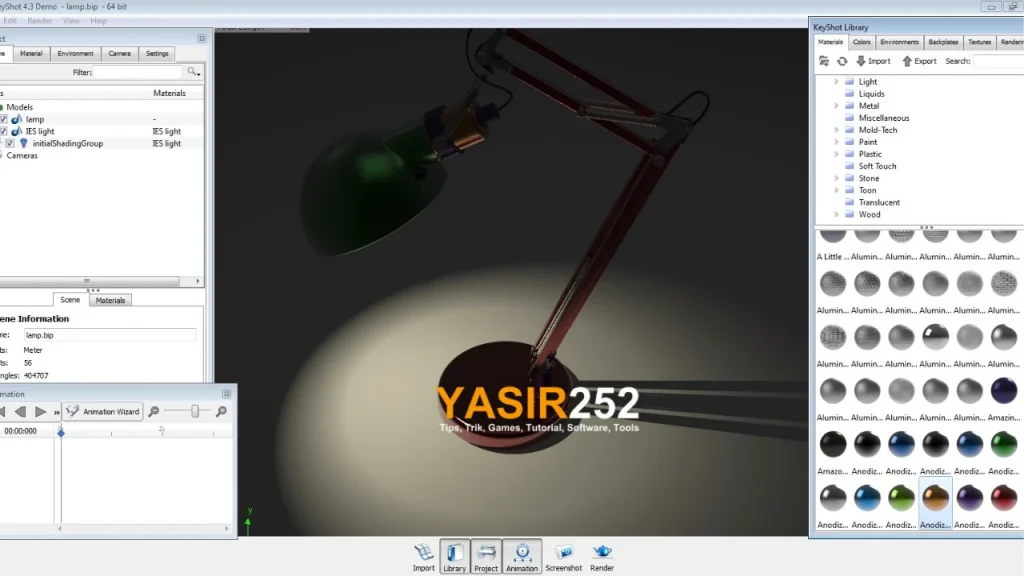Screen dimensions: 1024x576
Task: Click the step back playback button
Action: [x=21, y=411]
